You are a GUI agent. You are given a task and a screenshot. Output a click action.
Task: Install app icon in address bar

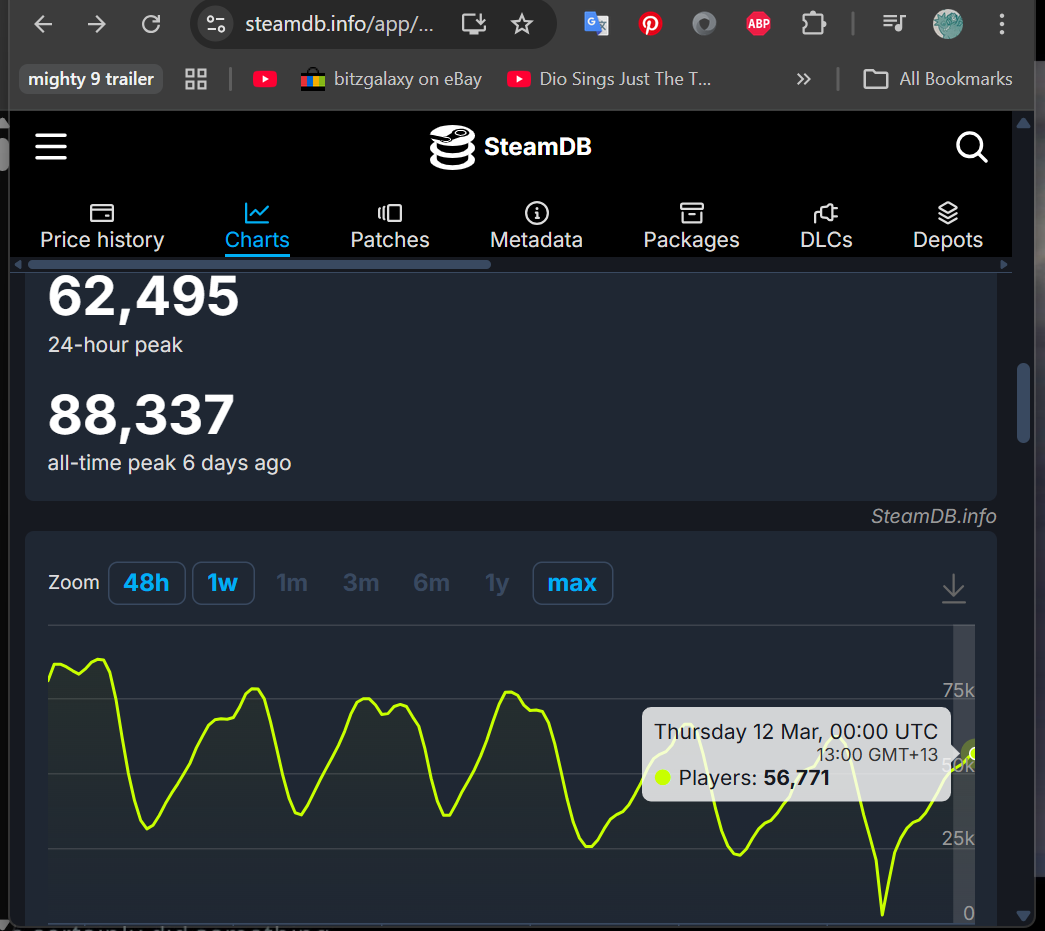[474, 25]
